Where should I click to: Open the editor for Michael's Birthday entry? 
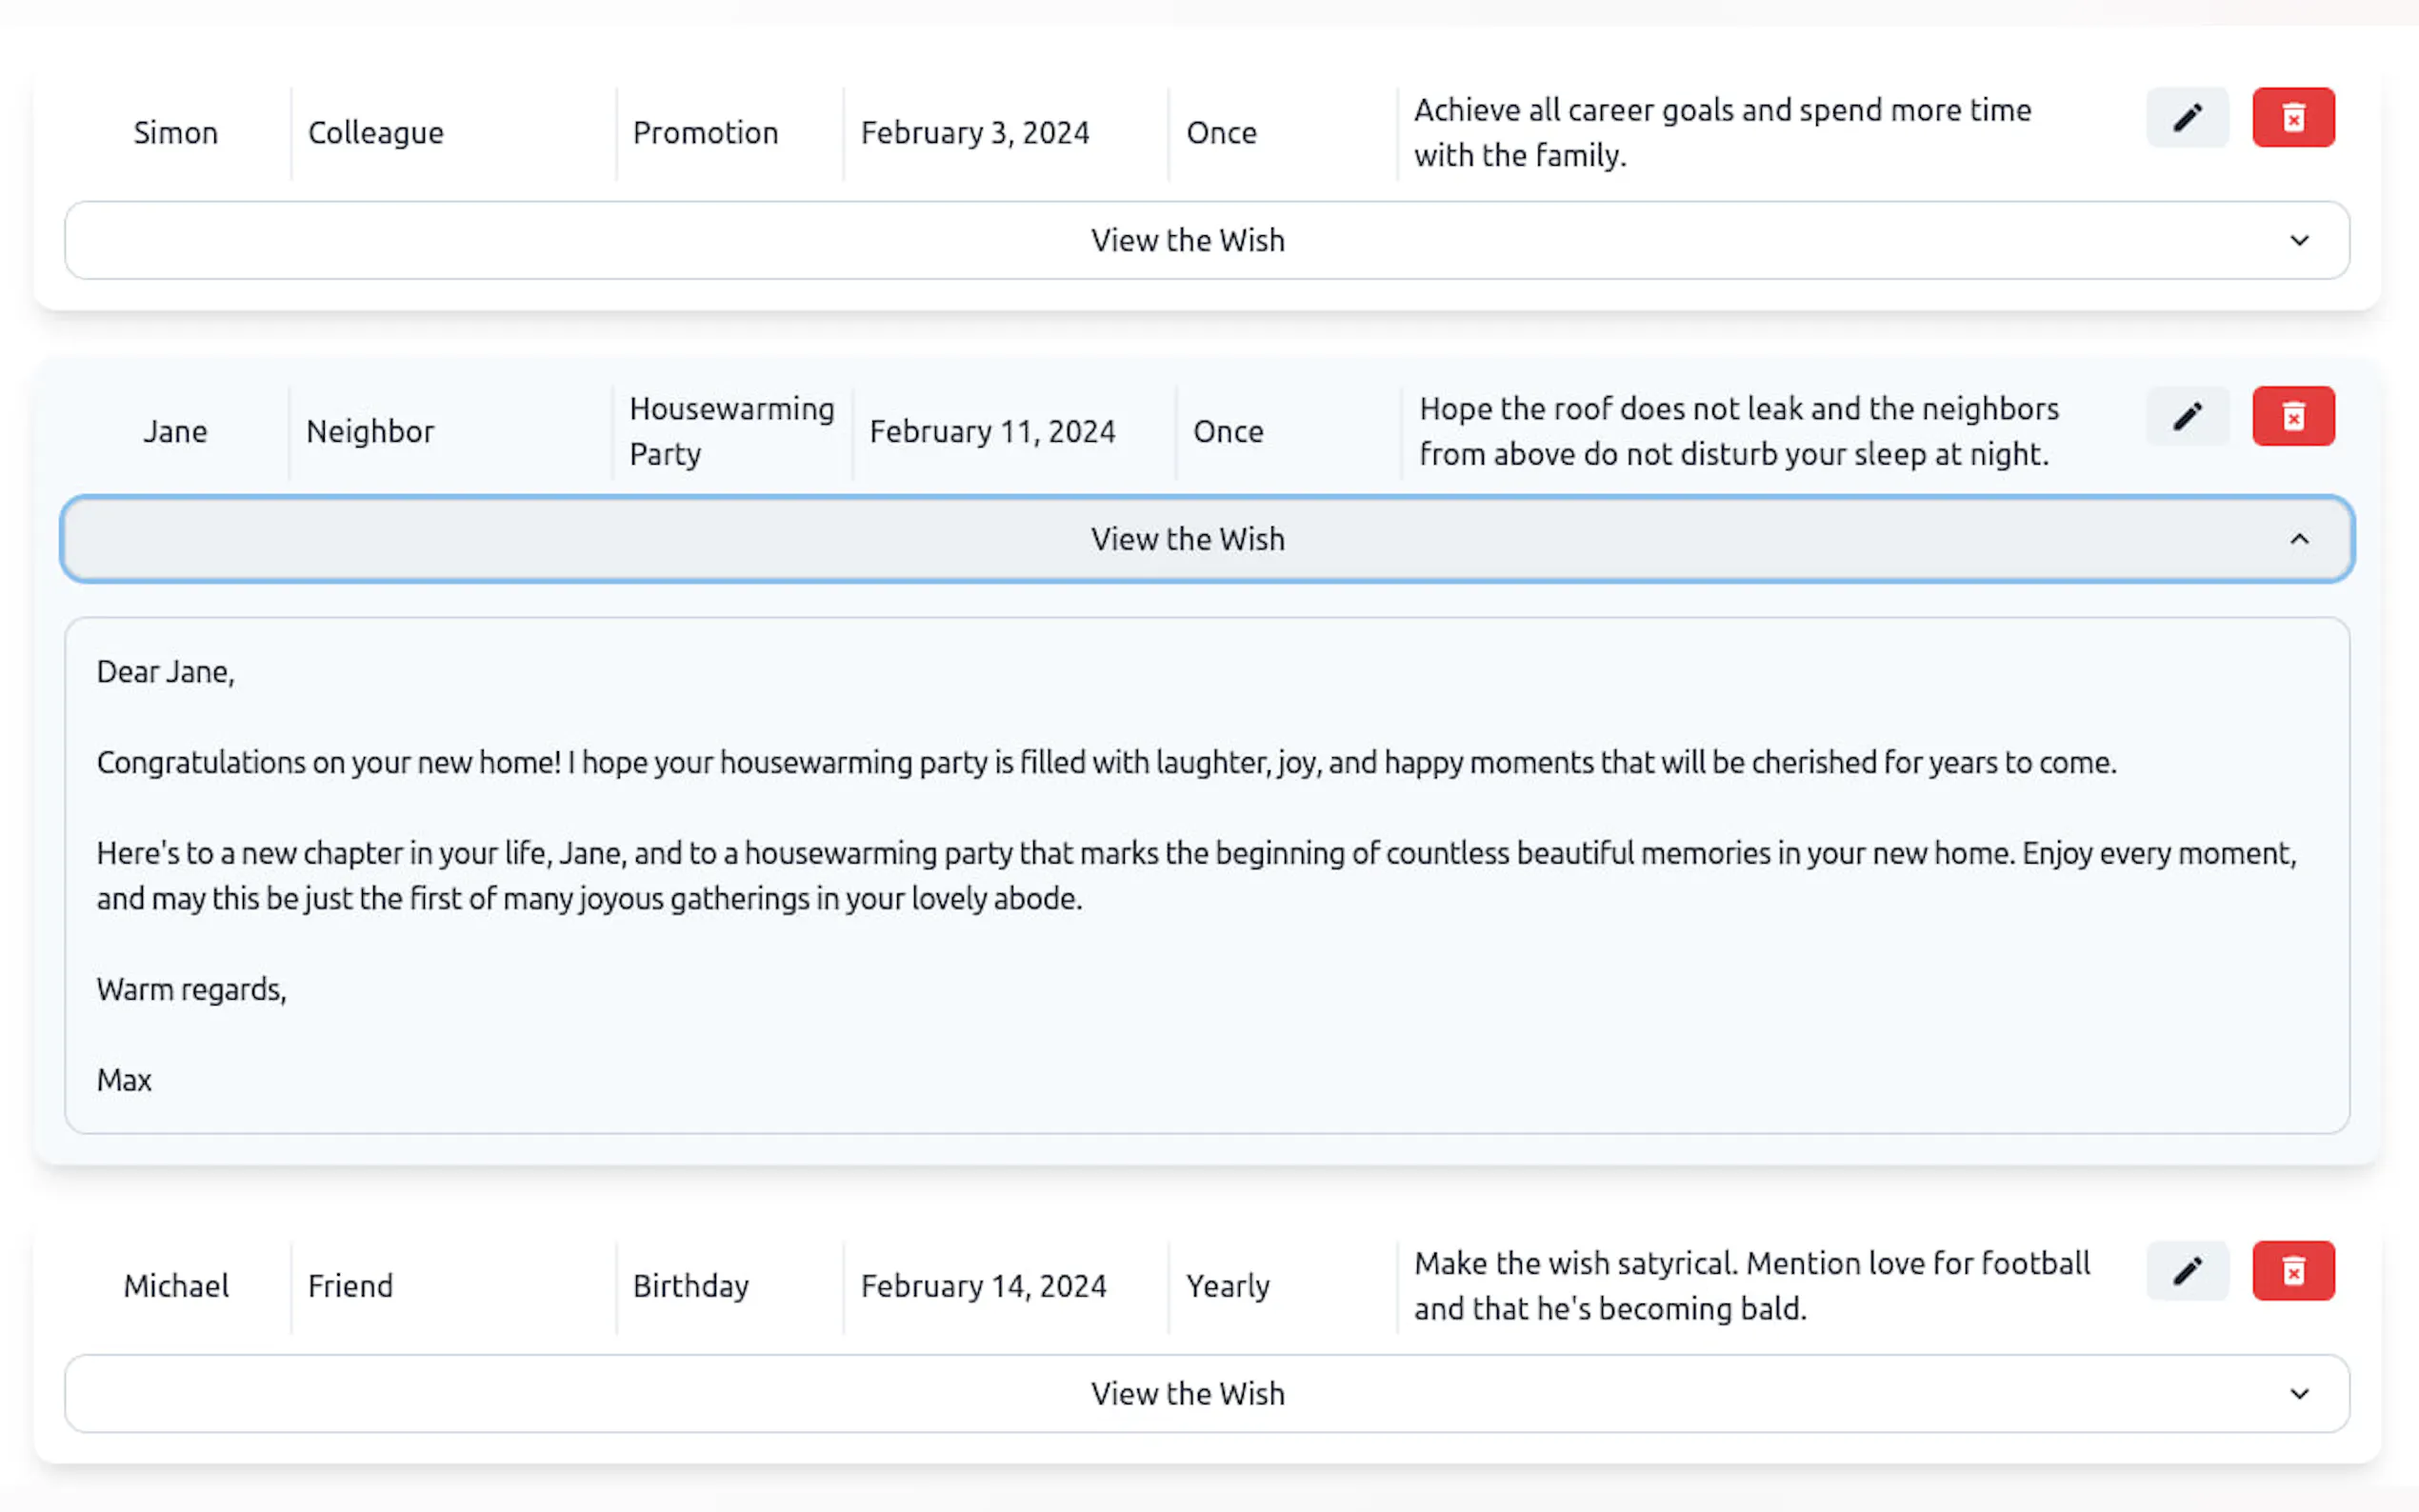(2187, 1271)
